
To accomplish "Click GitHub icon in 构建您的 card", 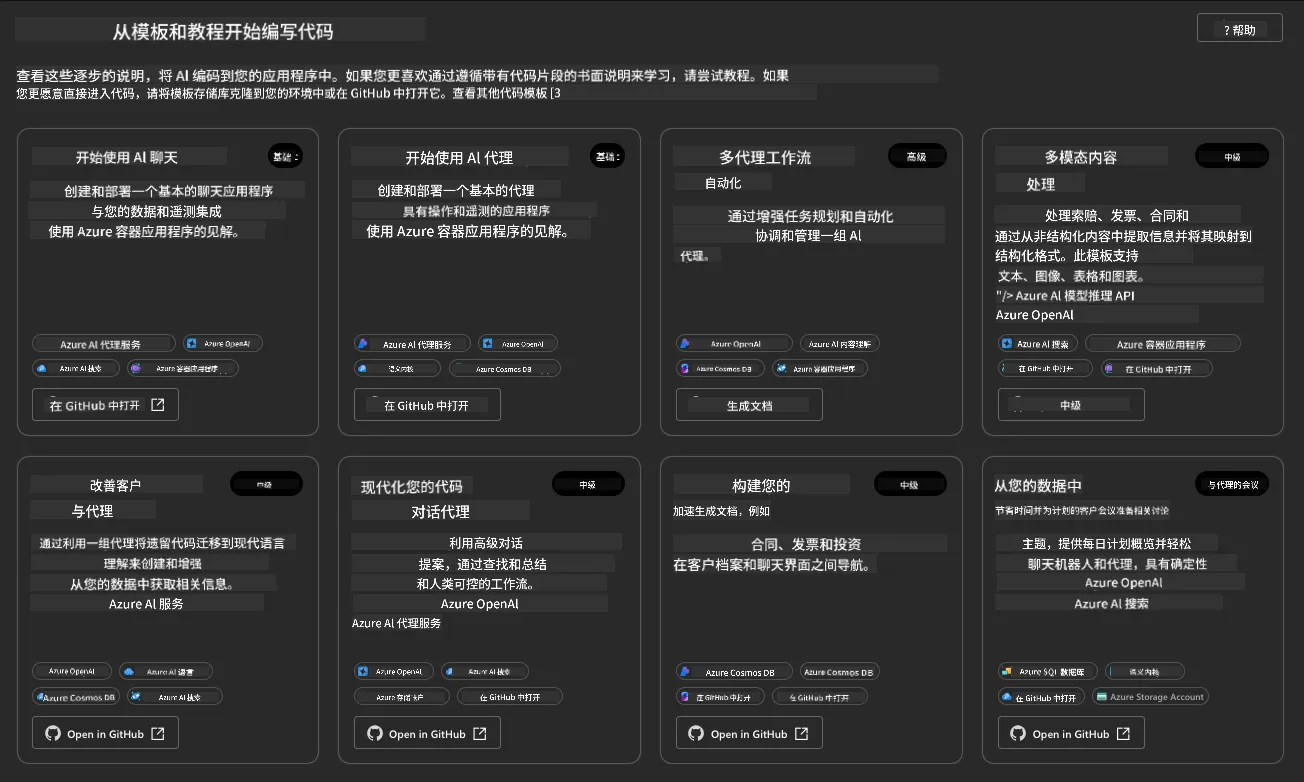I will pos(697,734).
